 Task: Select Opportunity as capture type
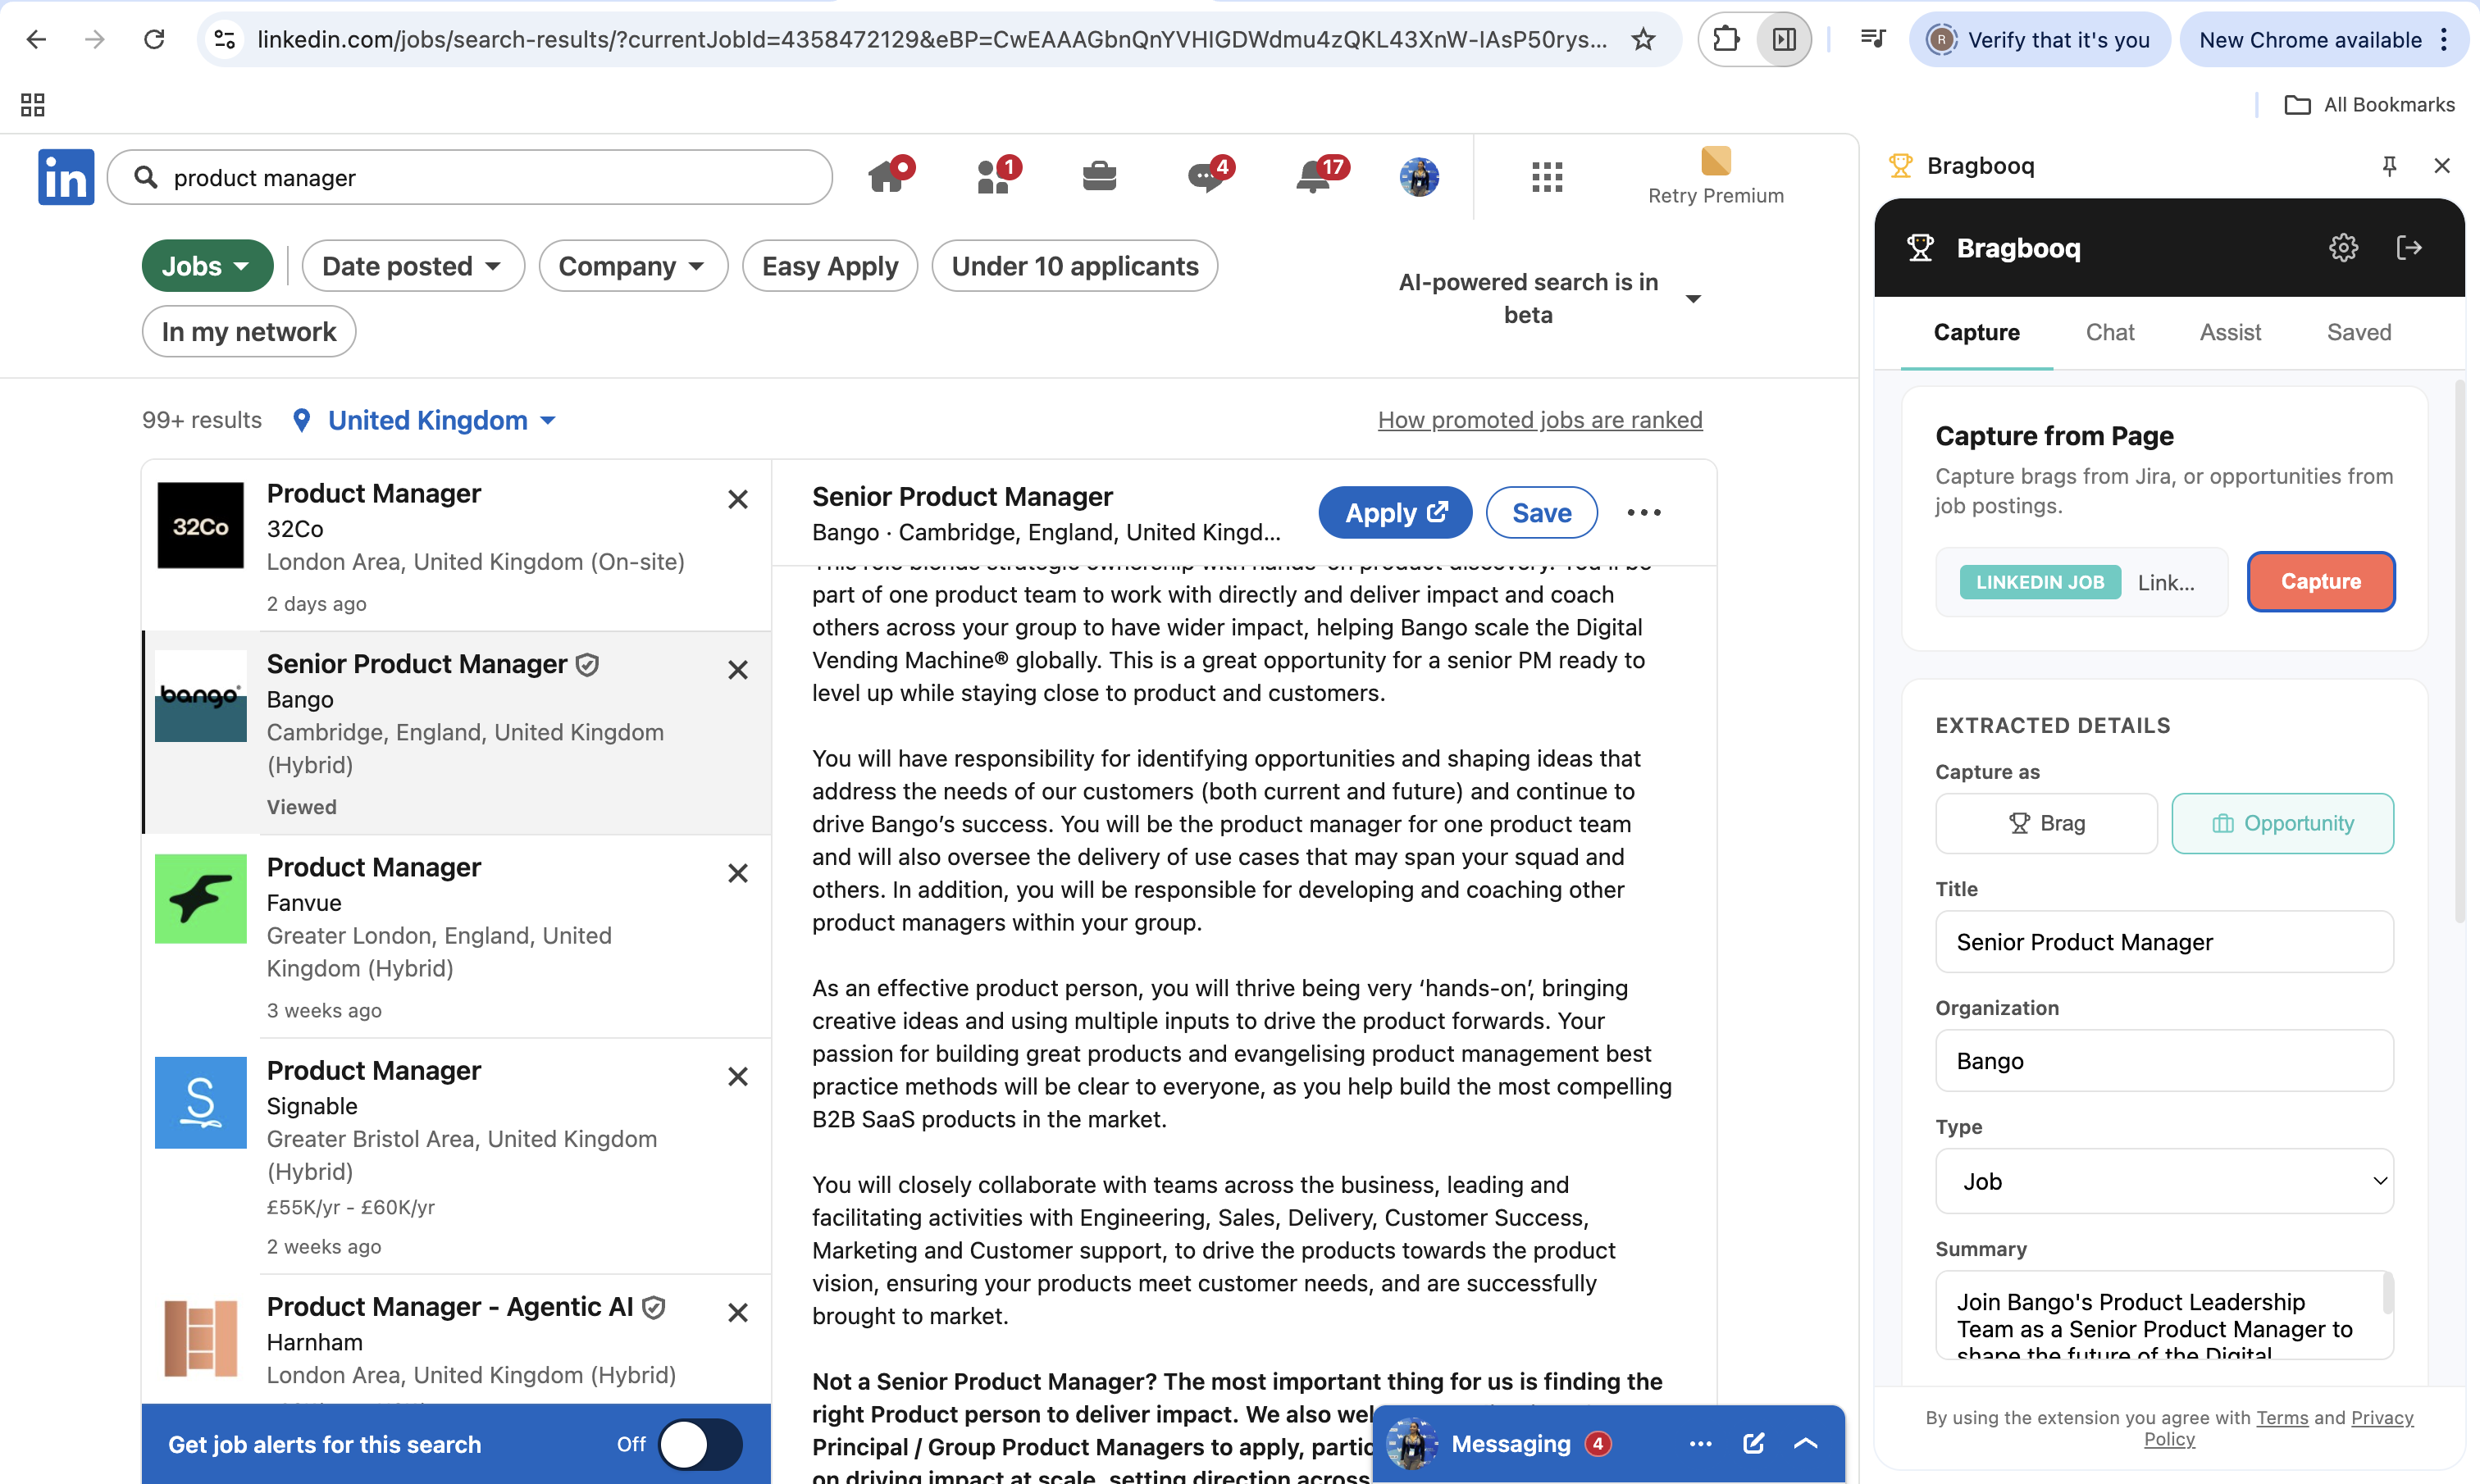coord(2282,823)
